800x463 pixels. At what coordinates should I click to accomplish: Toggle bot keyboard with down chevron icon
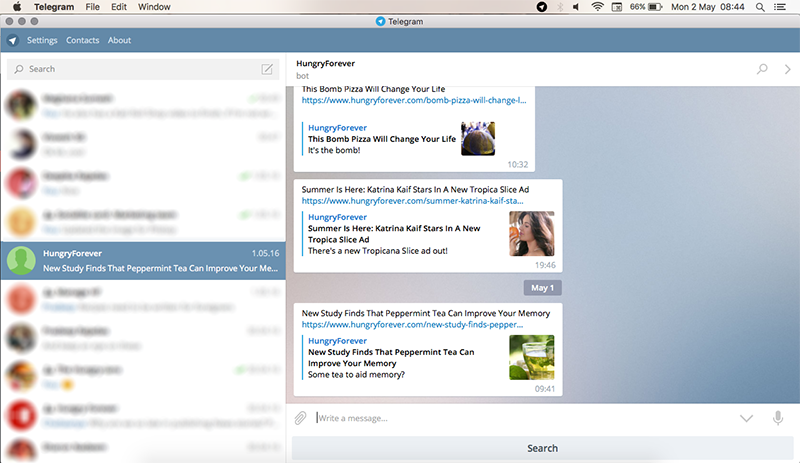(x=746, y=418)
